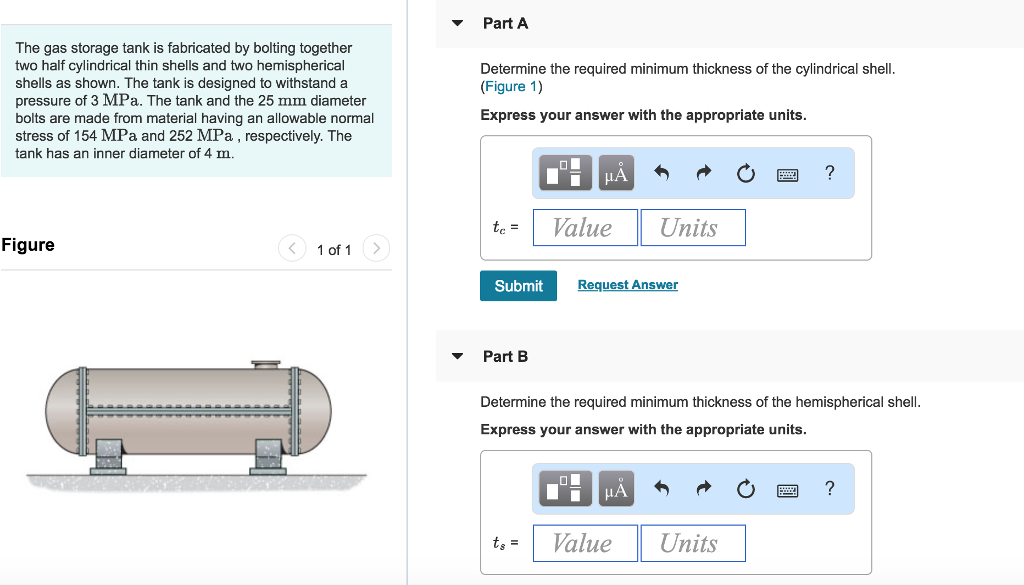This screenshot has width=1024, height=585.
Task: Collapse the Part A section
Action: pyautogui.click(x=456, y=22)
